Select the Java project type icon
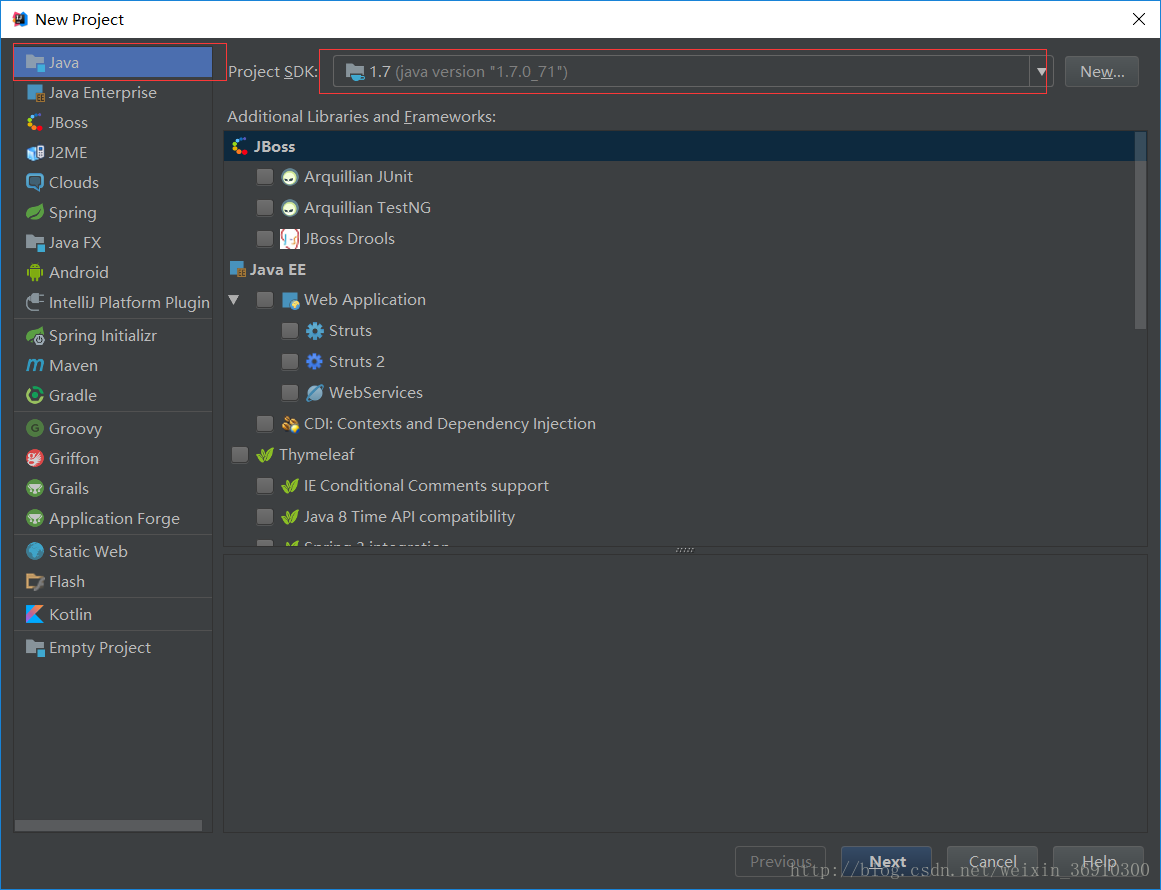1161x890 pixels. tap(35, 62)
